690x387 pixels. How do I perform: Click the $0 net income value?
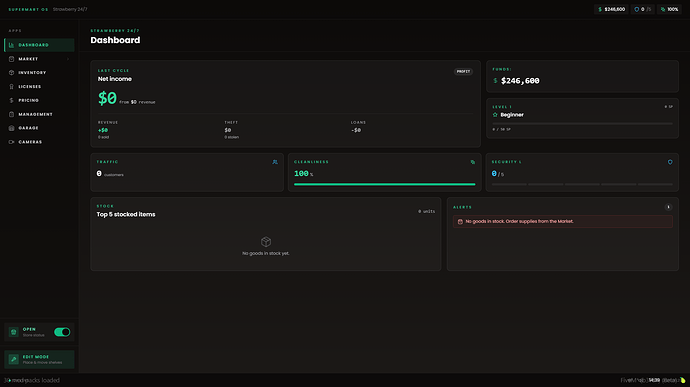[x=107, y=98]
